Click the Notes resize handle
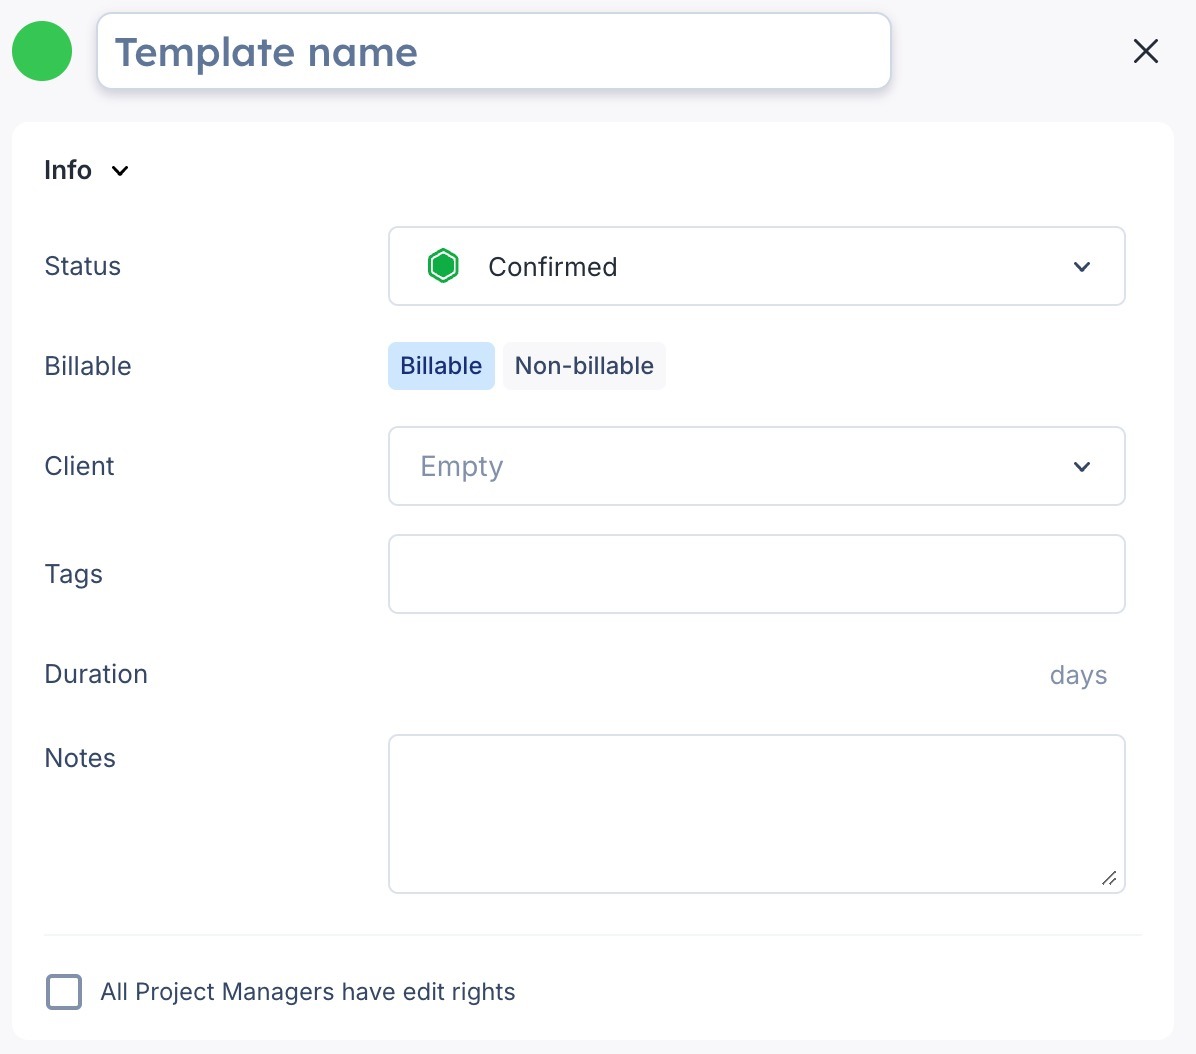This screenshot has height=1054, width=1196. point(1109,878)
